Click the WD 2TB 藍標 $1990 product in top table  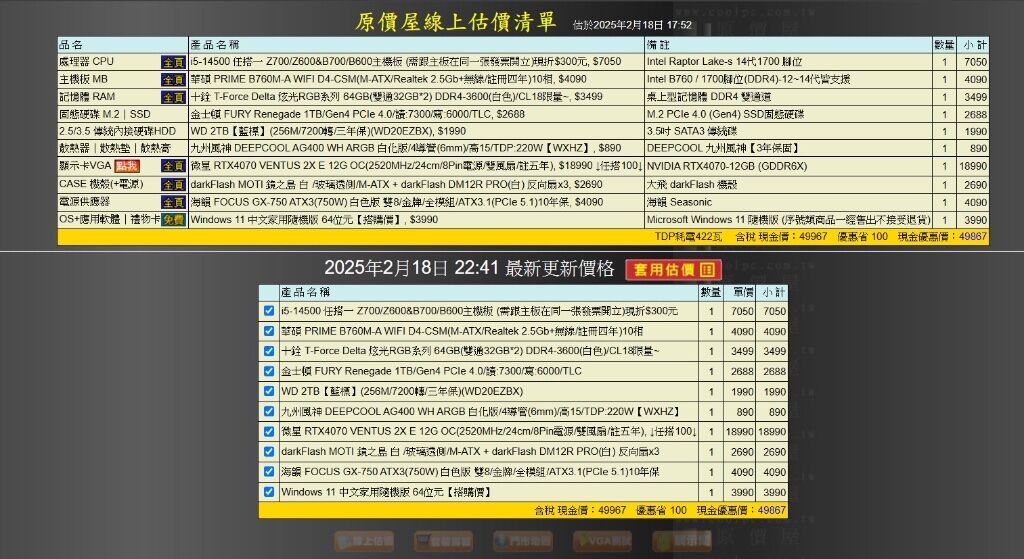328,131
